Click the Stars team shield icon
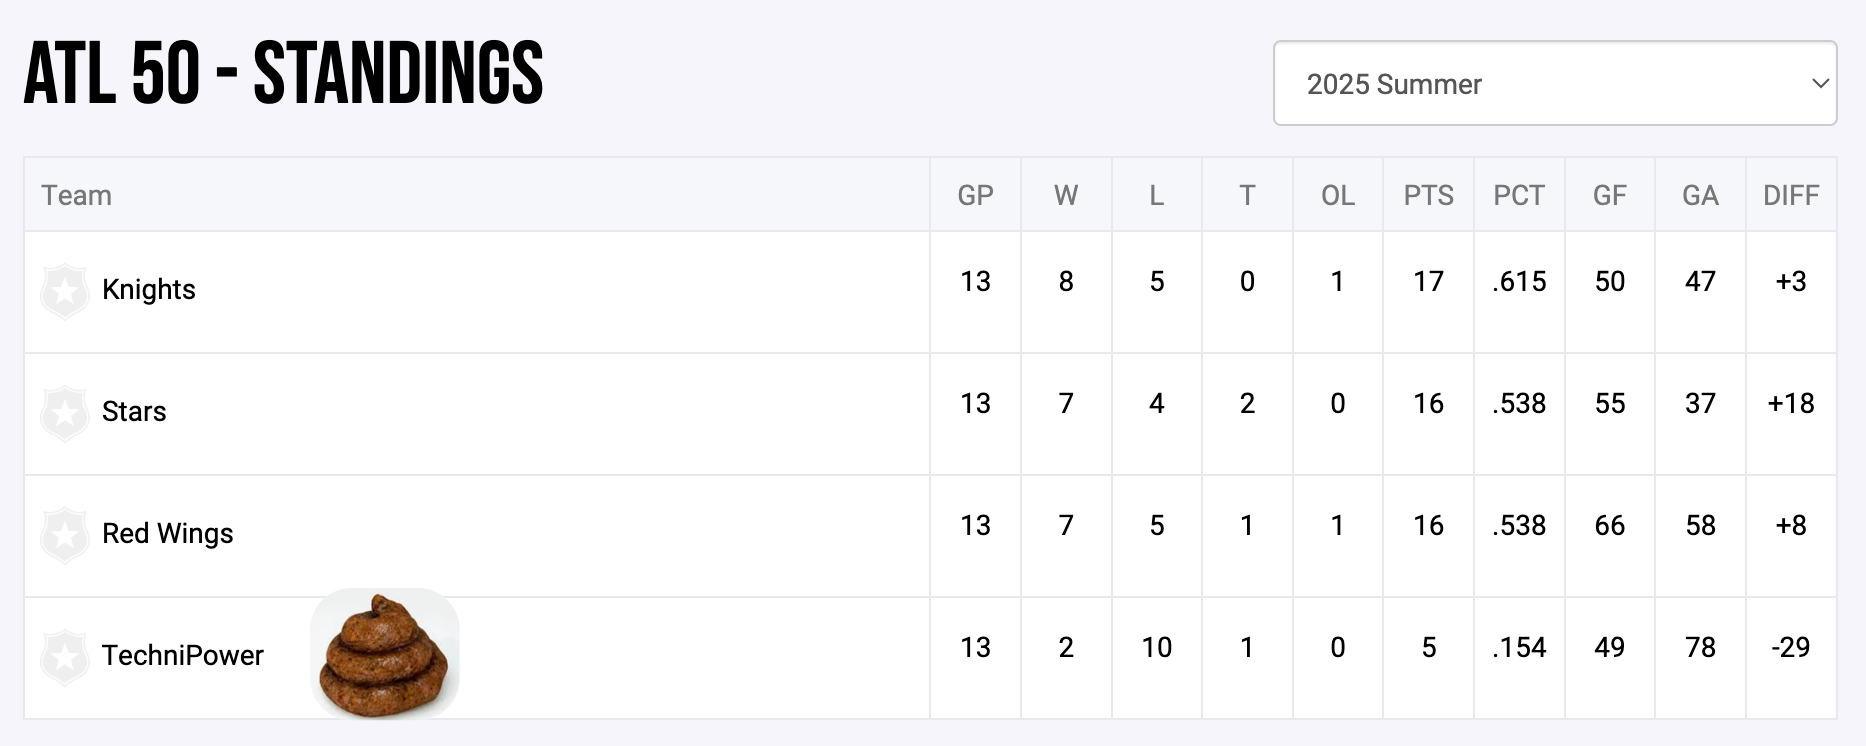 click(x=65, y=413)
